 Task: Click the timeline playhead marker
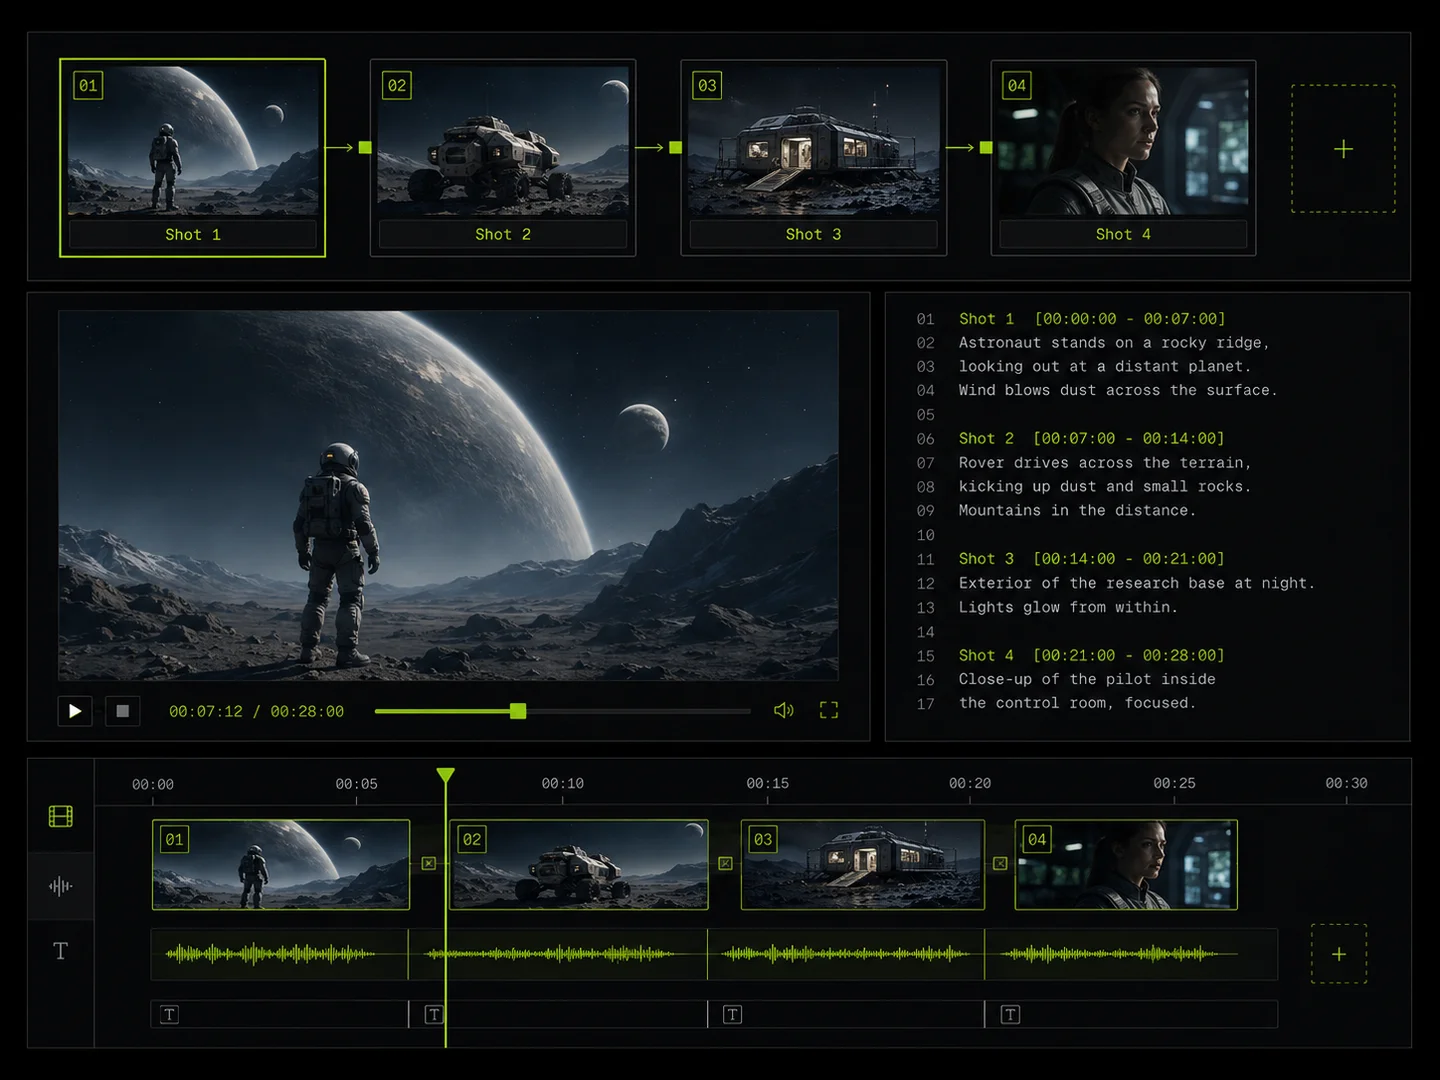click(446, 776)
